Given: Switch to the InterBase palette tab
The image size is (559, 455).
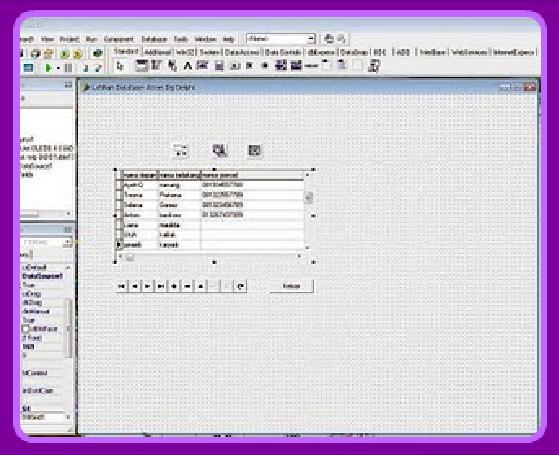Looking at the screenshot, I should point(432,52).
